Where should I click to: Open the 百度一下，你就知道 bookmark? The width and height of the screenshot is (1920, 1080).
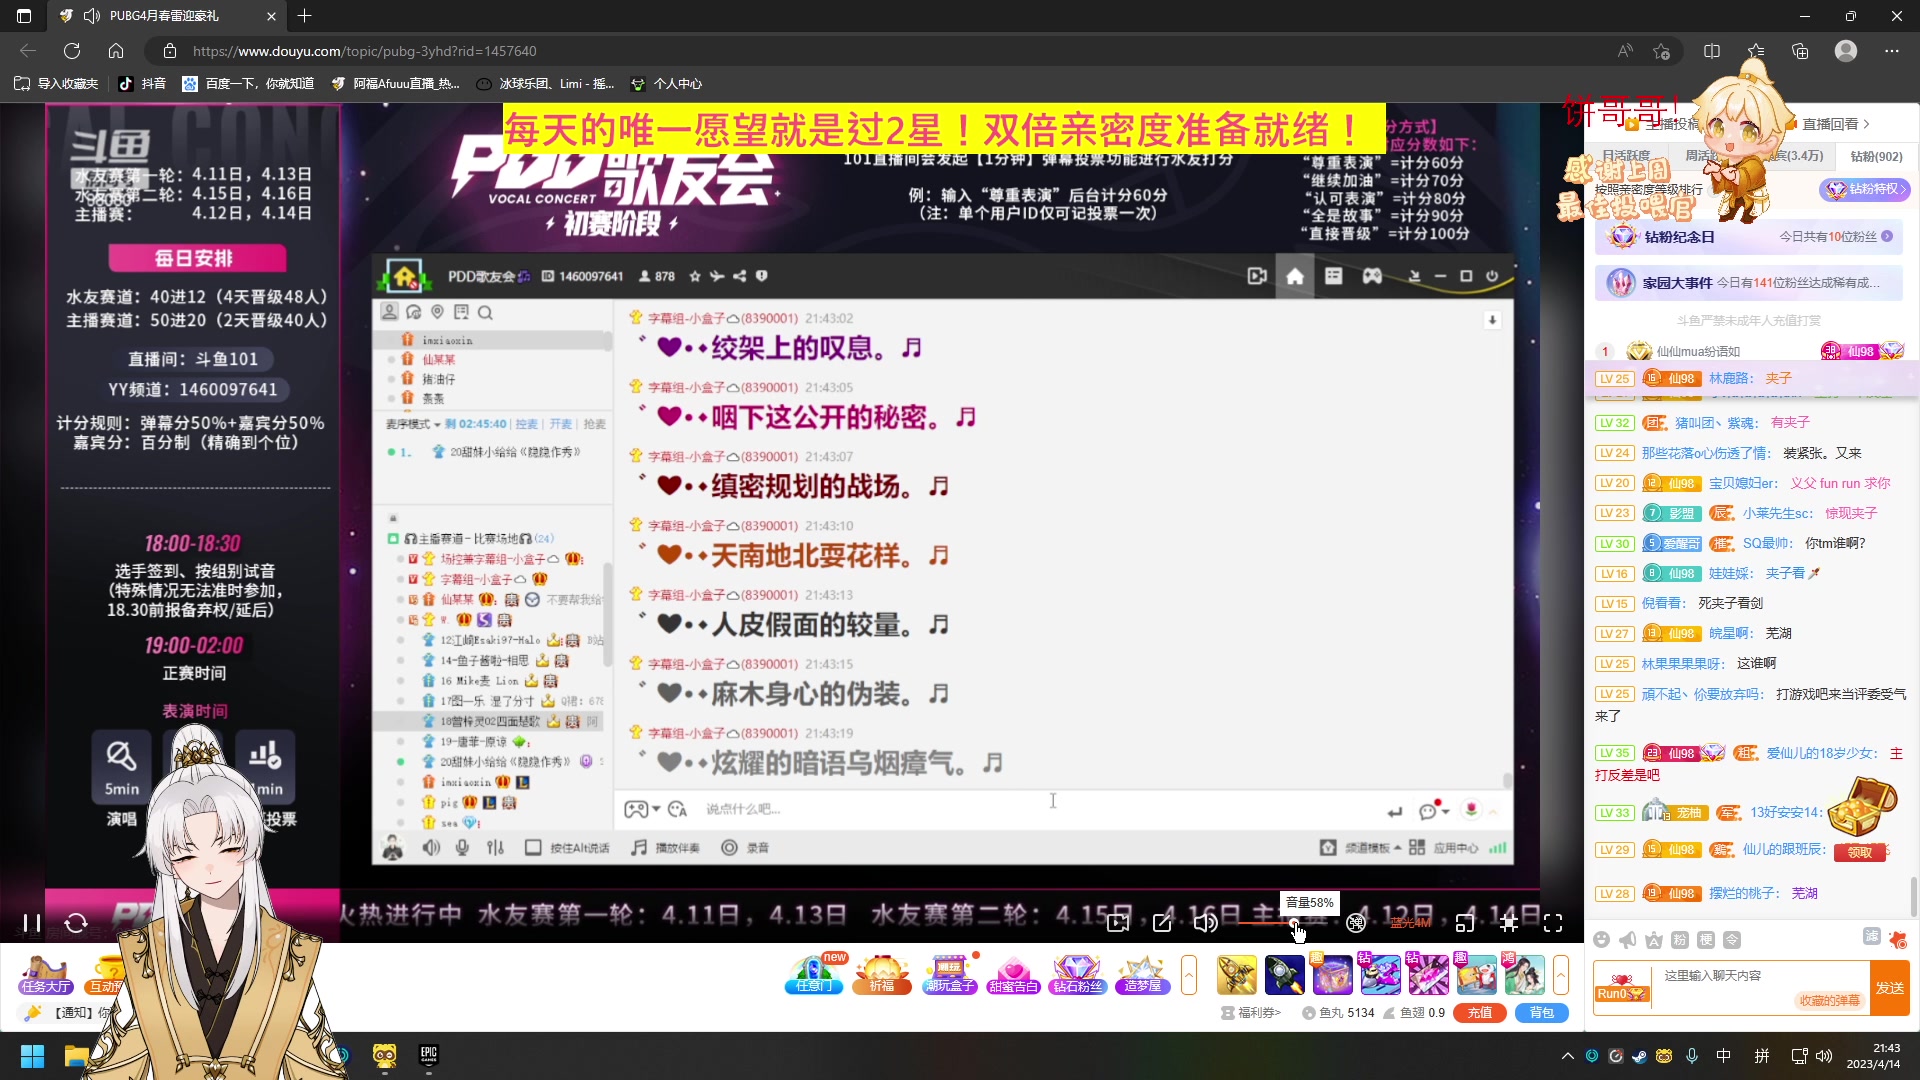point(248,84)
